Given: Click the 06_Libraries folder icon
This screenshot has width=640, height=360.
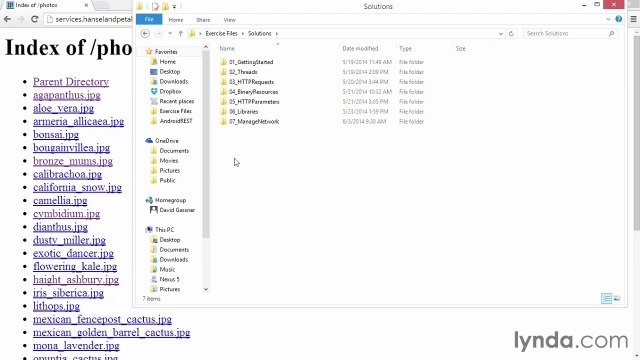Looking at the screenshot, I should coord(223,111).
